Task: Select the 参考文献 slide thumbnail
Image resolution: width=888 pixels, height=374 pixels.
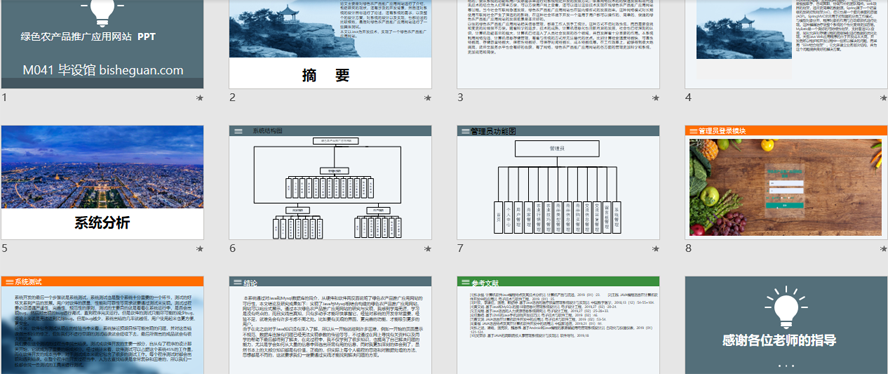Action: coord(558,325)
